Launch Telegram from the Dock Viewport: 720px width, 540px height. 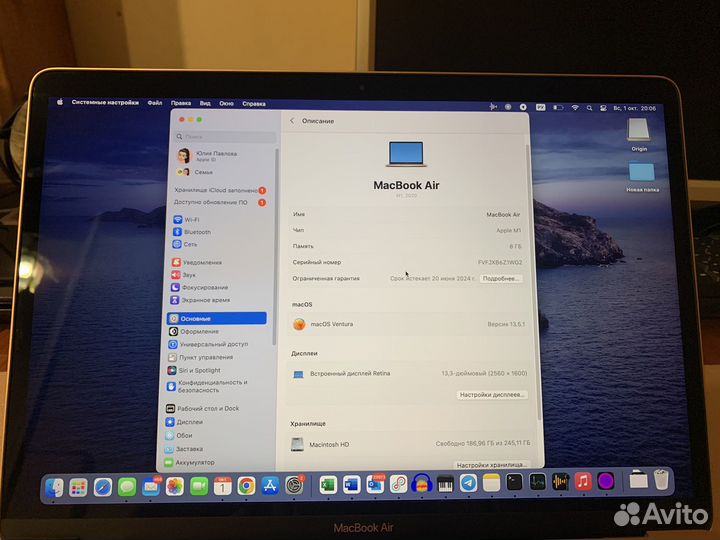(x=468, y=483)
